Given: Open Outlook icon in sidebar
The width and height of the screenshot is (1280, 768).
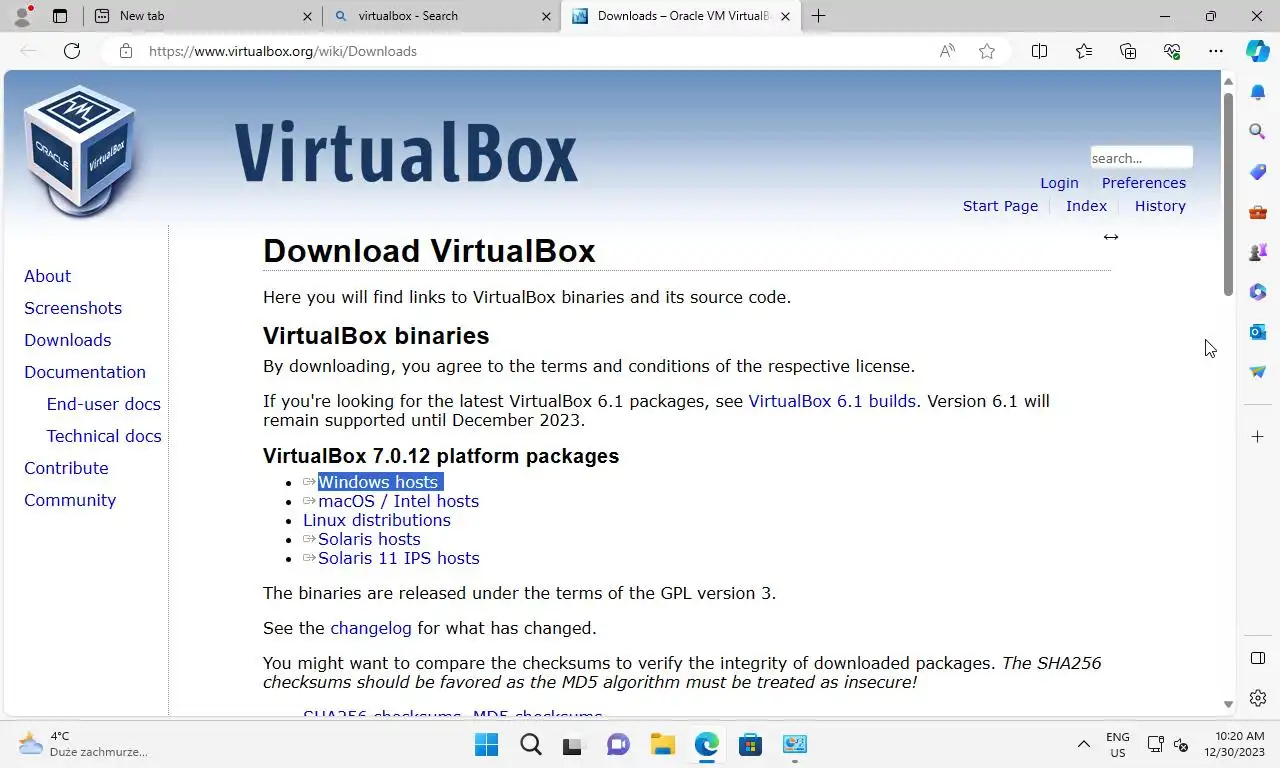Looking at the screenshot, I should coord(1258,332).
